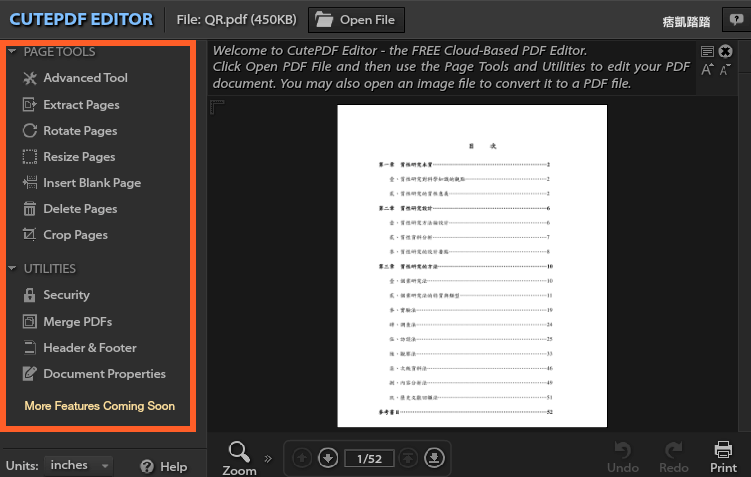Expand zoom options double-chevron
This screenshot has width=751, height=477.
268,459
